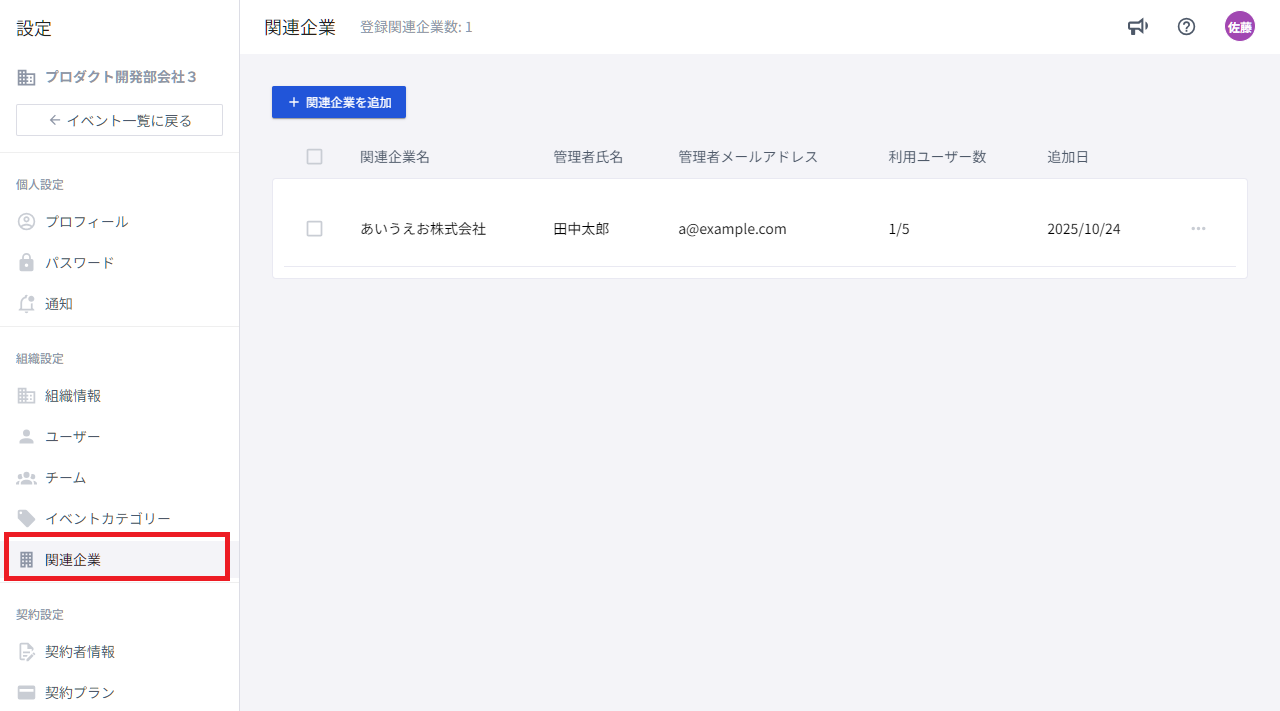Screen dimensions: 1280x711
Task: Click the a@example.com email address cell
Action: tap(732, 229)
